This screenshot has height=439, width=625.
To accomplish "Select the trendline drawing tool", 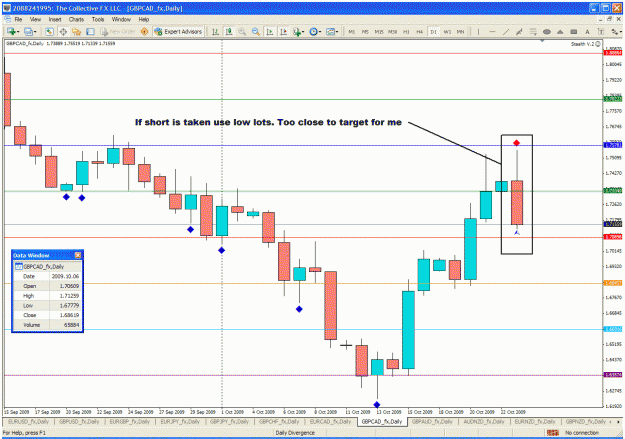I will click(506, 31).
